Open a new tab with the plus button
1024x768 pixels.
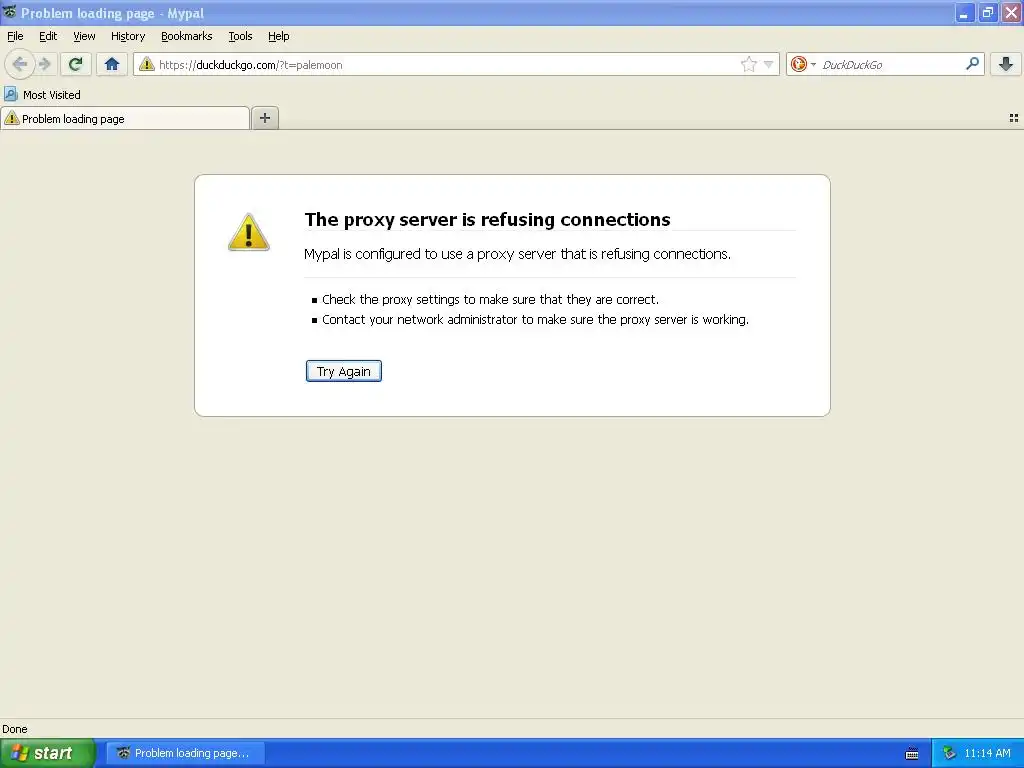(x=265, y=118)
